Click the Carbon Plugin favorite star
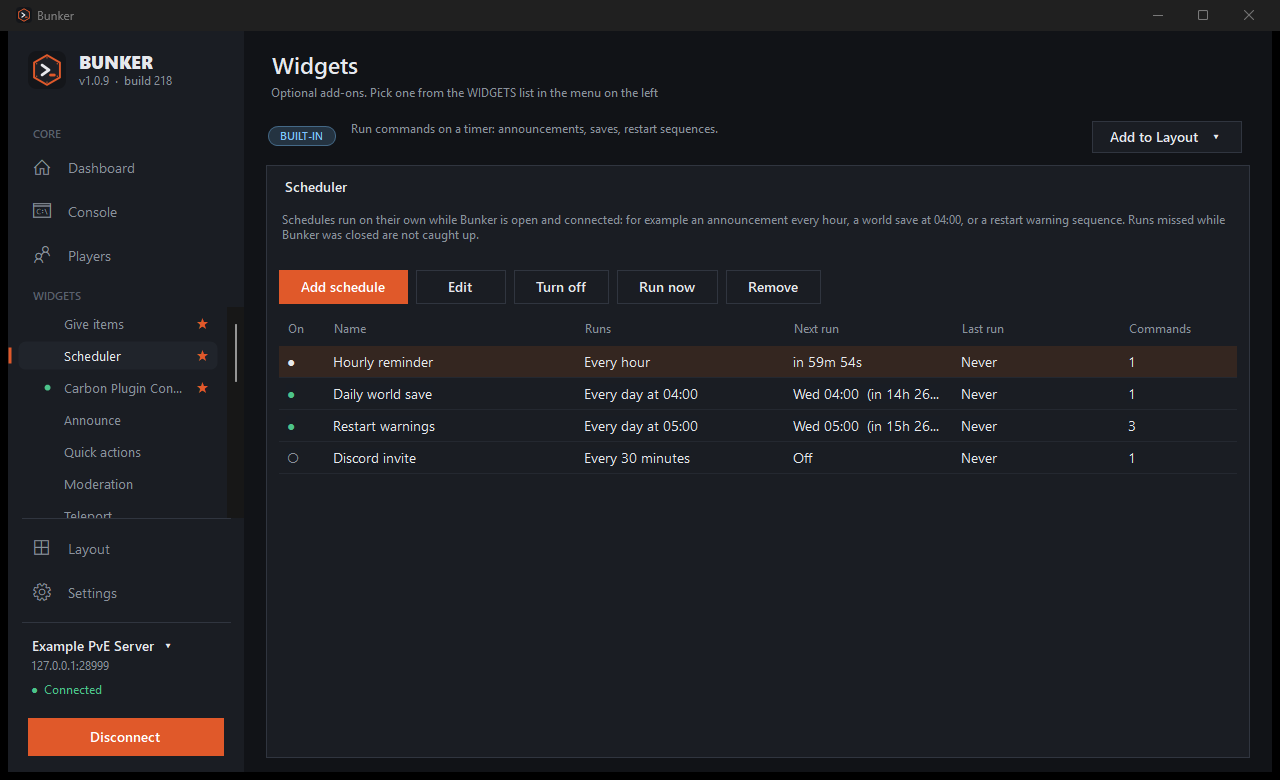The height and width of the screenshot is (780, 1280). coord(202,388)
